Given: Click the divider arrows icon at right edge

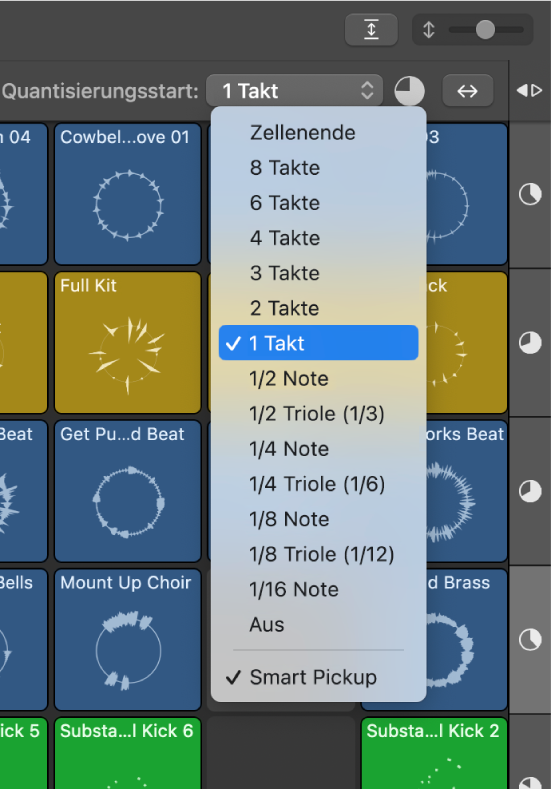Looking at the screenshot, I should pos(529,91).
